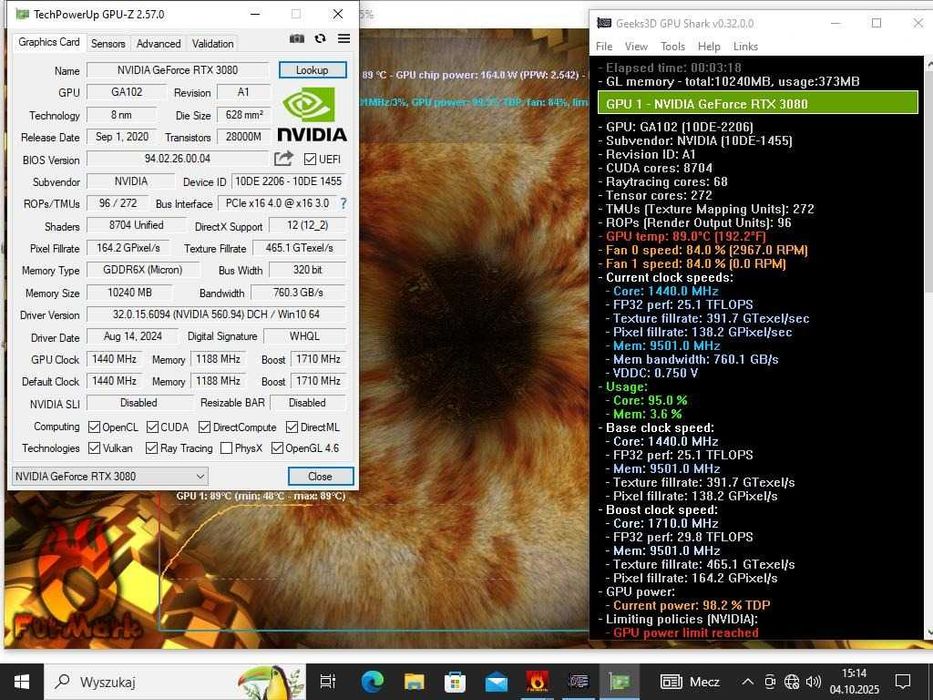
Task: Click the Bandwidth 760.3 GB/s field
Action: (298, 292)
